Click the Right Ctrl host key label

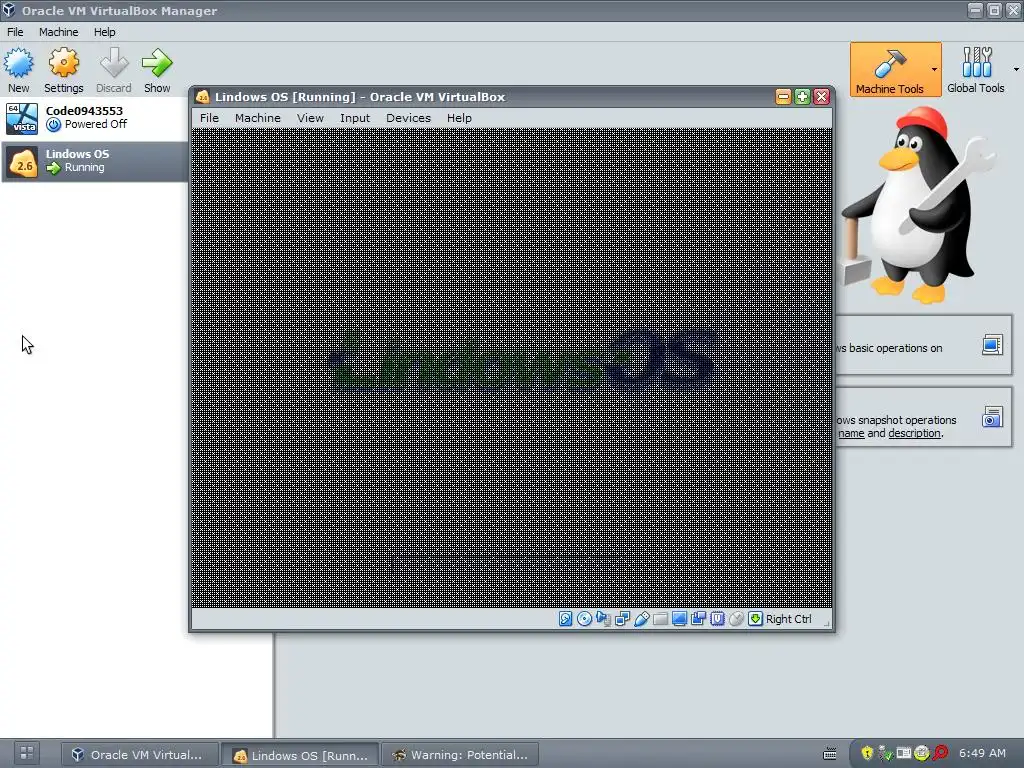pyautogui.click(x=788, y=619)
